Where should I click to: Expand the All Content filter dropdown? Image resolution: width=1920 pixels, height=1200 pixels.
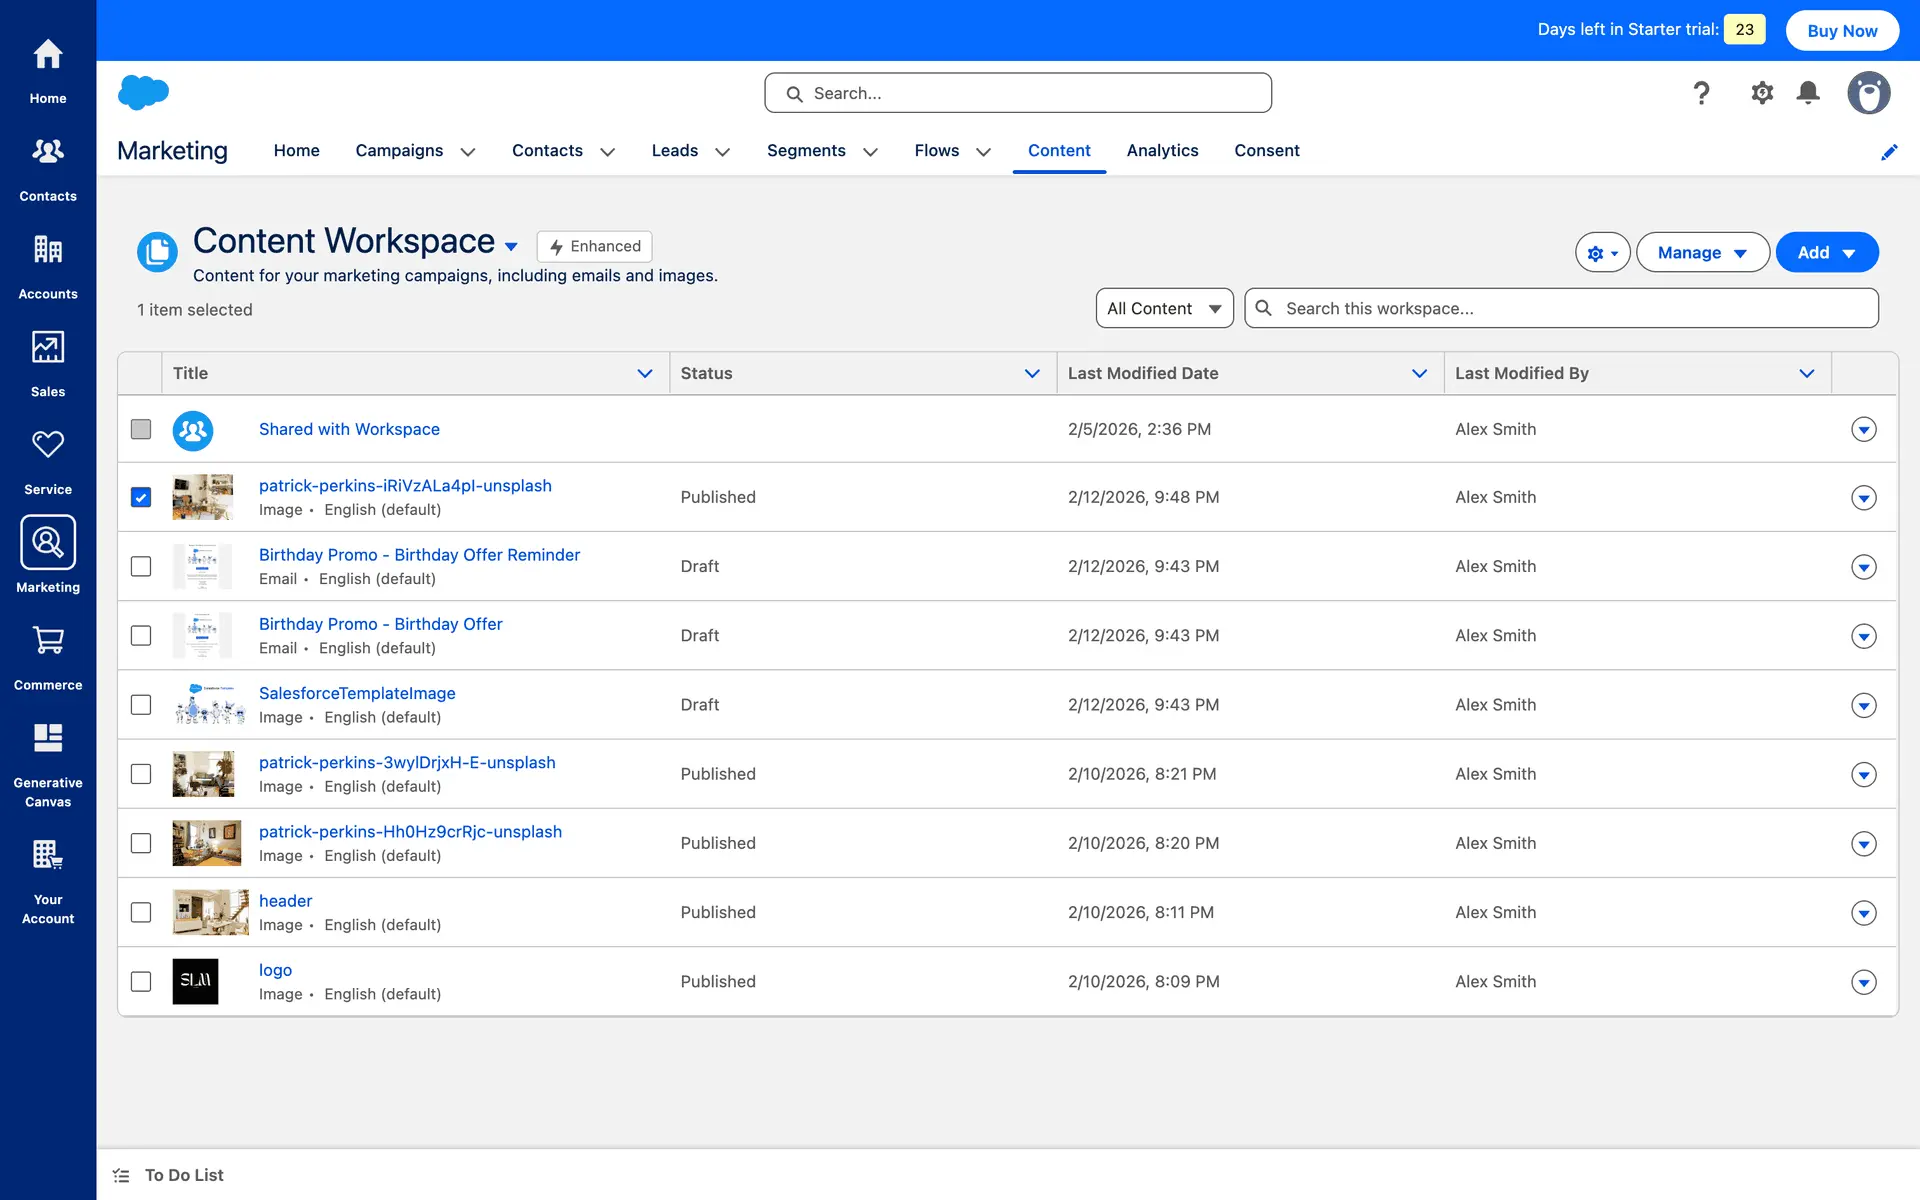(x=1164, y=308)
